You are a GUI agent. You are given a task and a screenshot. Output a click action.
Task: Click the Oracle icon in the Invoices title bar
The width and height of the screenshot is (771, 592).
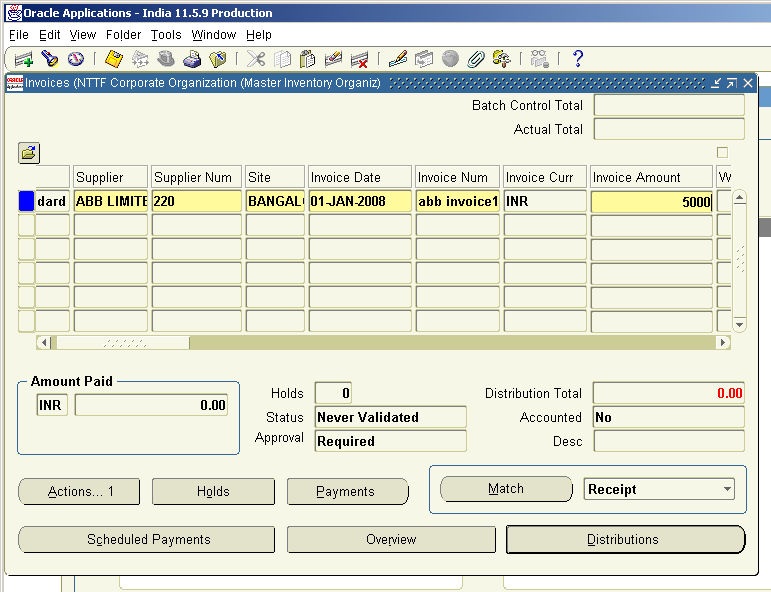tap(14, 83)
